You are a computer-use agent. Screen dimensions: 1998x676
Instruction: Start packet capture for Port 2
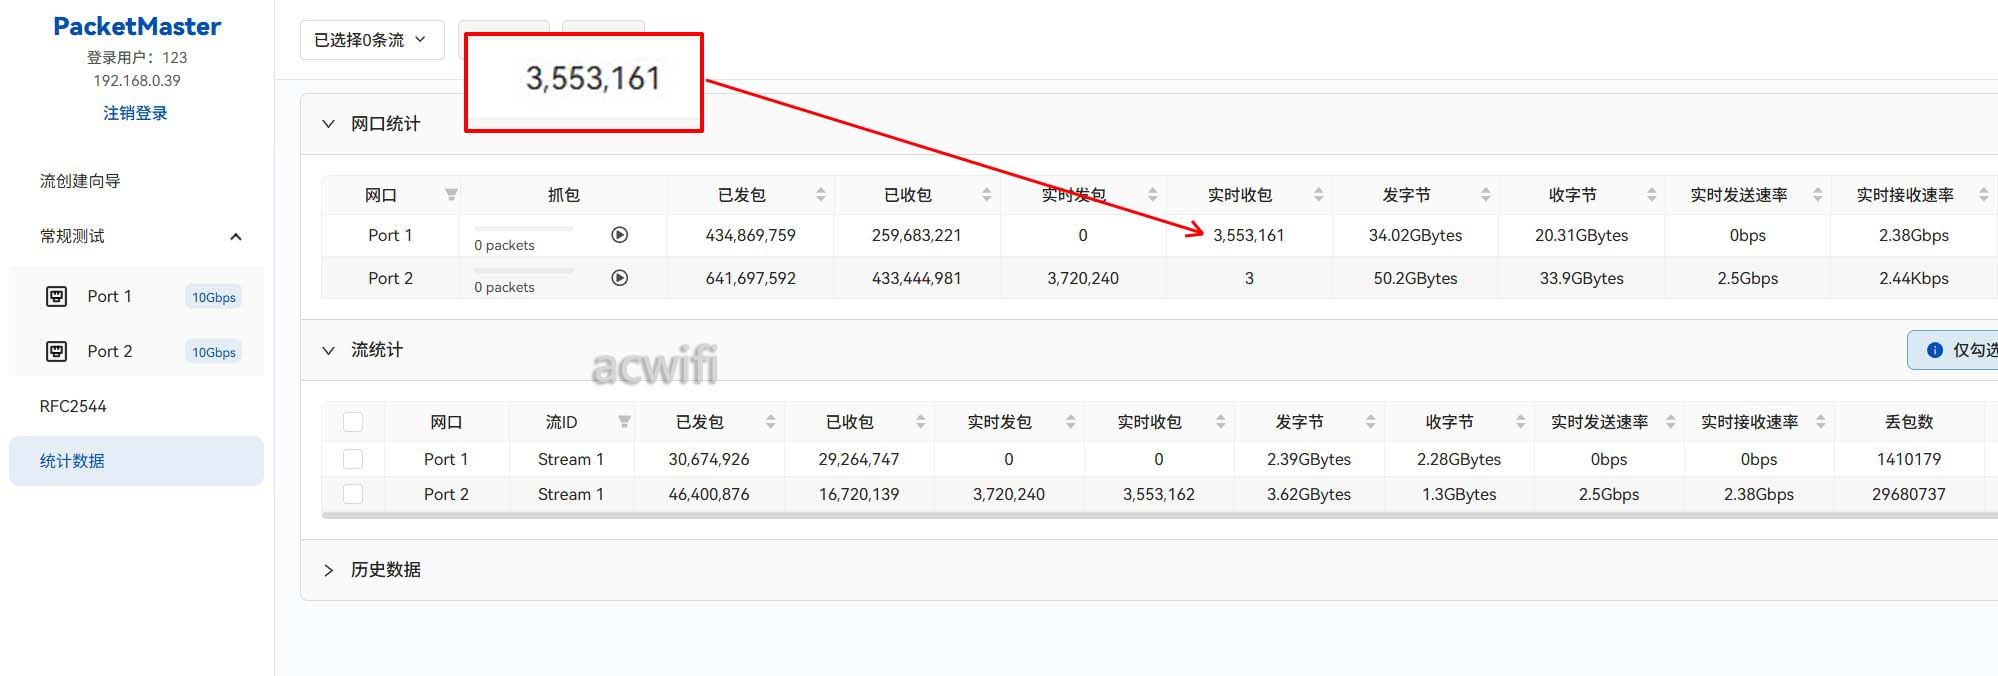pyautogui.click(x=619, y=278)
